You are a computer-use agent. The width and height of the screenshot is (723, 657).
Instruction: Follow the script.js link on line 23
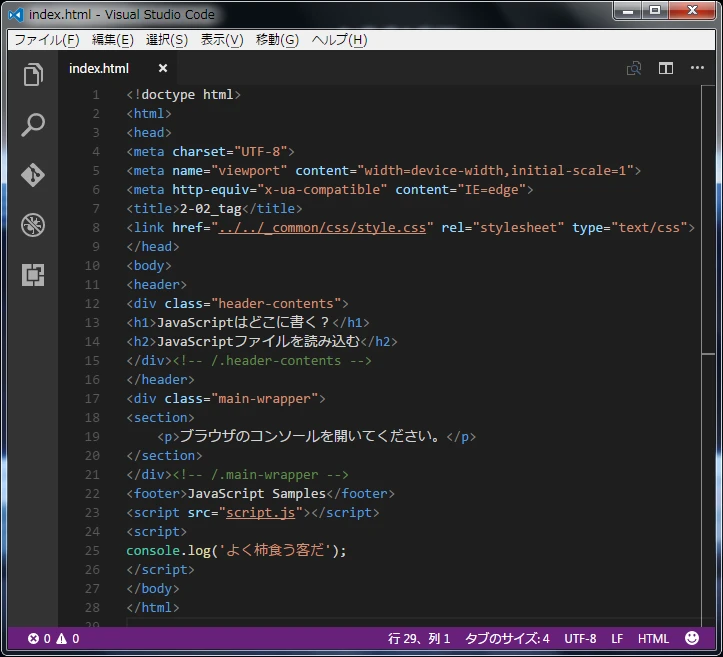pos(261,513)
